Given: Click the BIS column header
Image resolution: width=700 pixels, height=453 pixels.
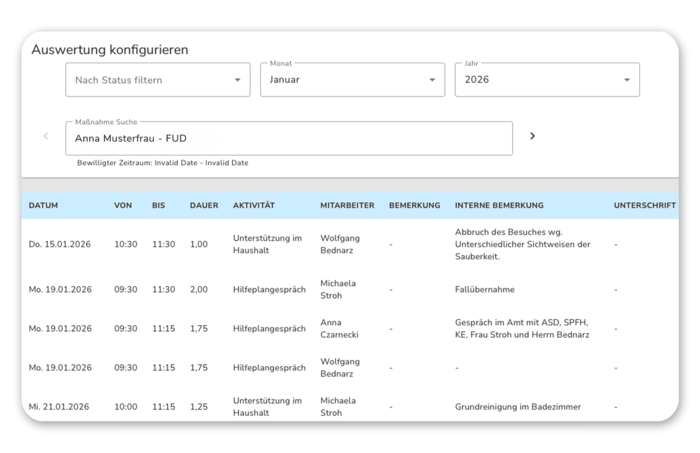Looking at the screenshot, I should coord(159,205).
